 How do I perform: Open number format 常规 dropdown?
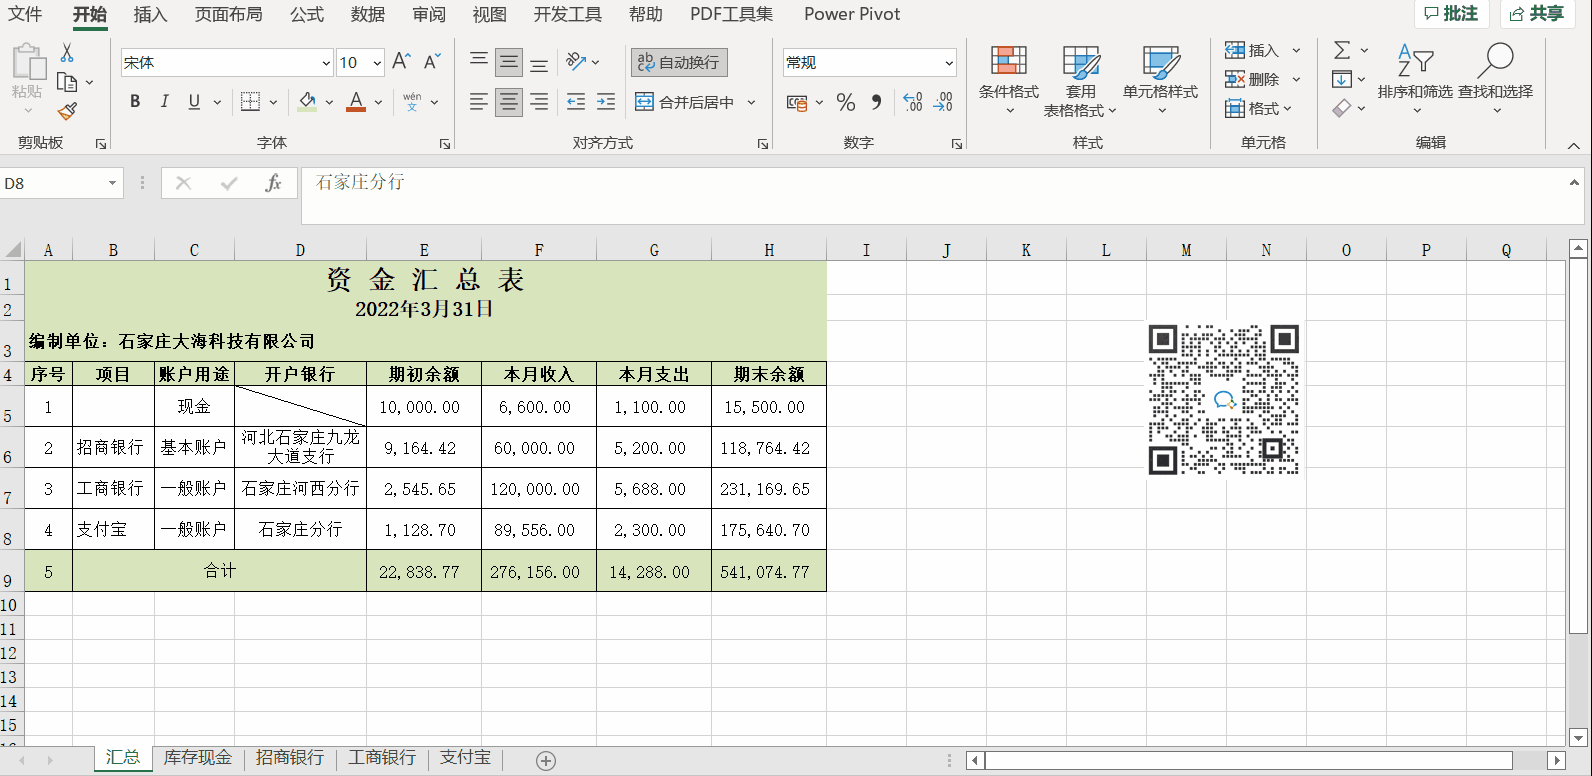tap(949, 63)
